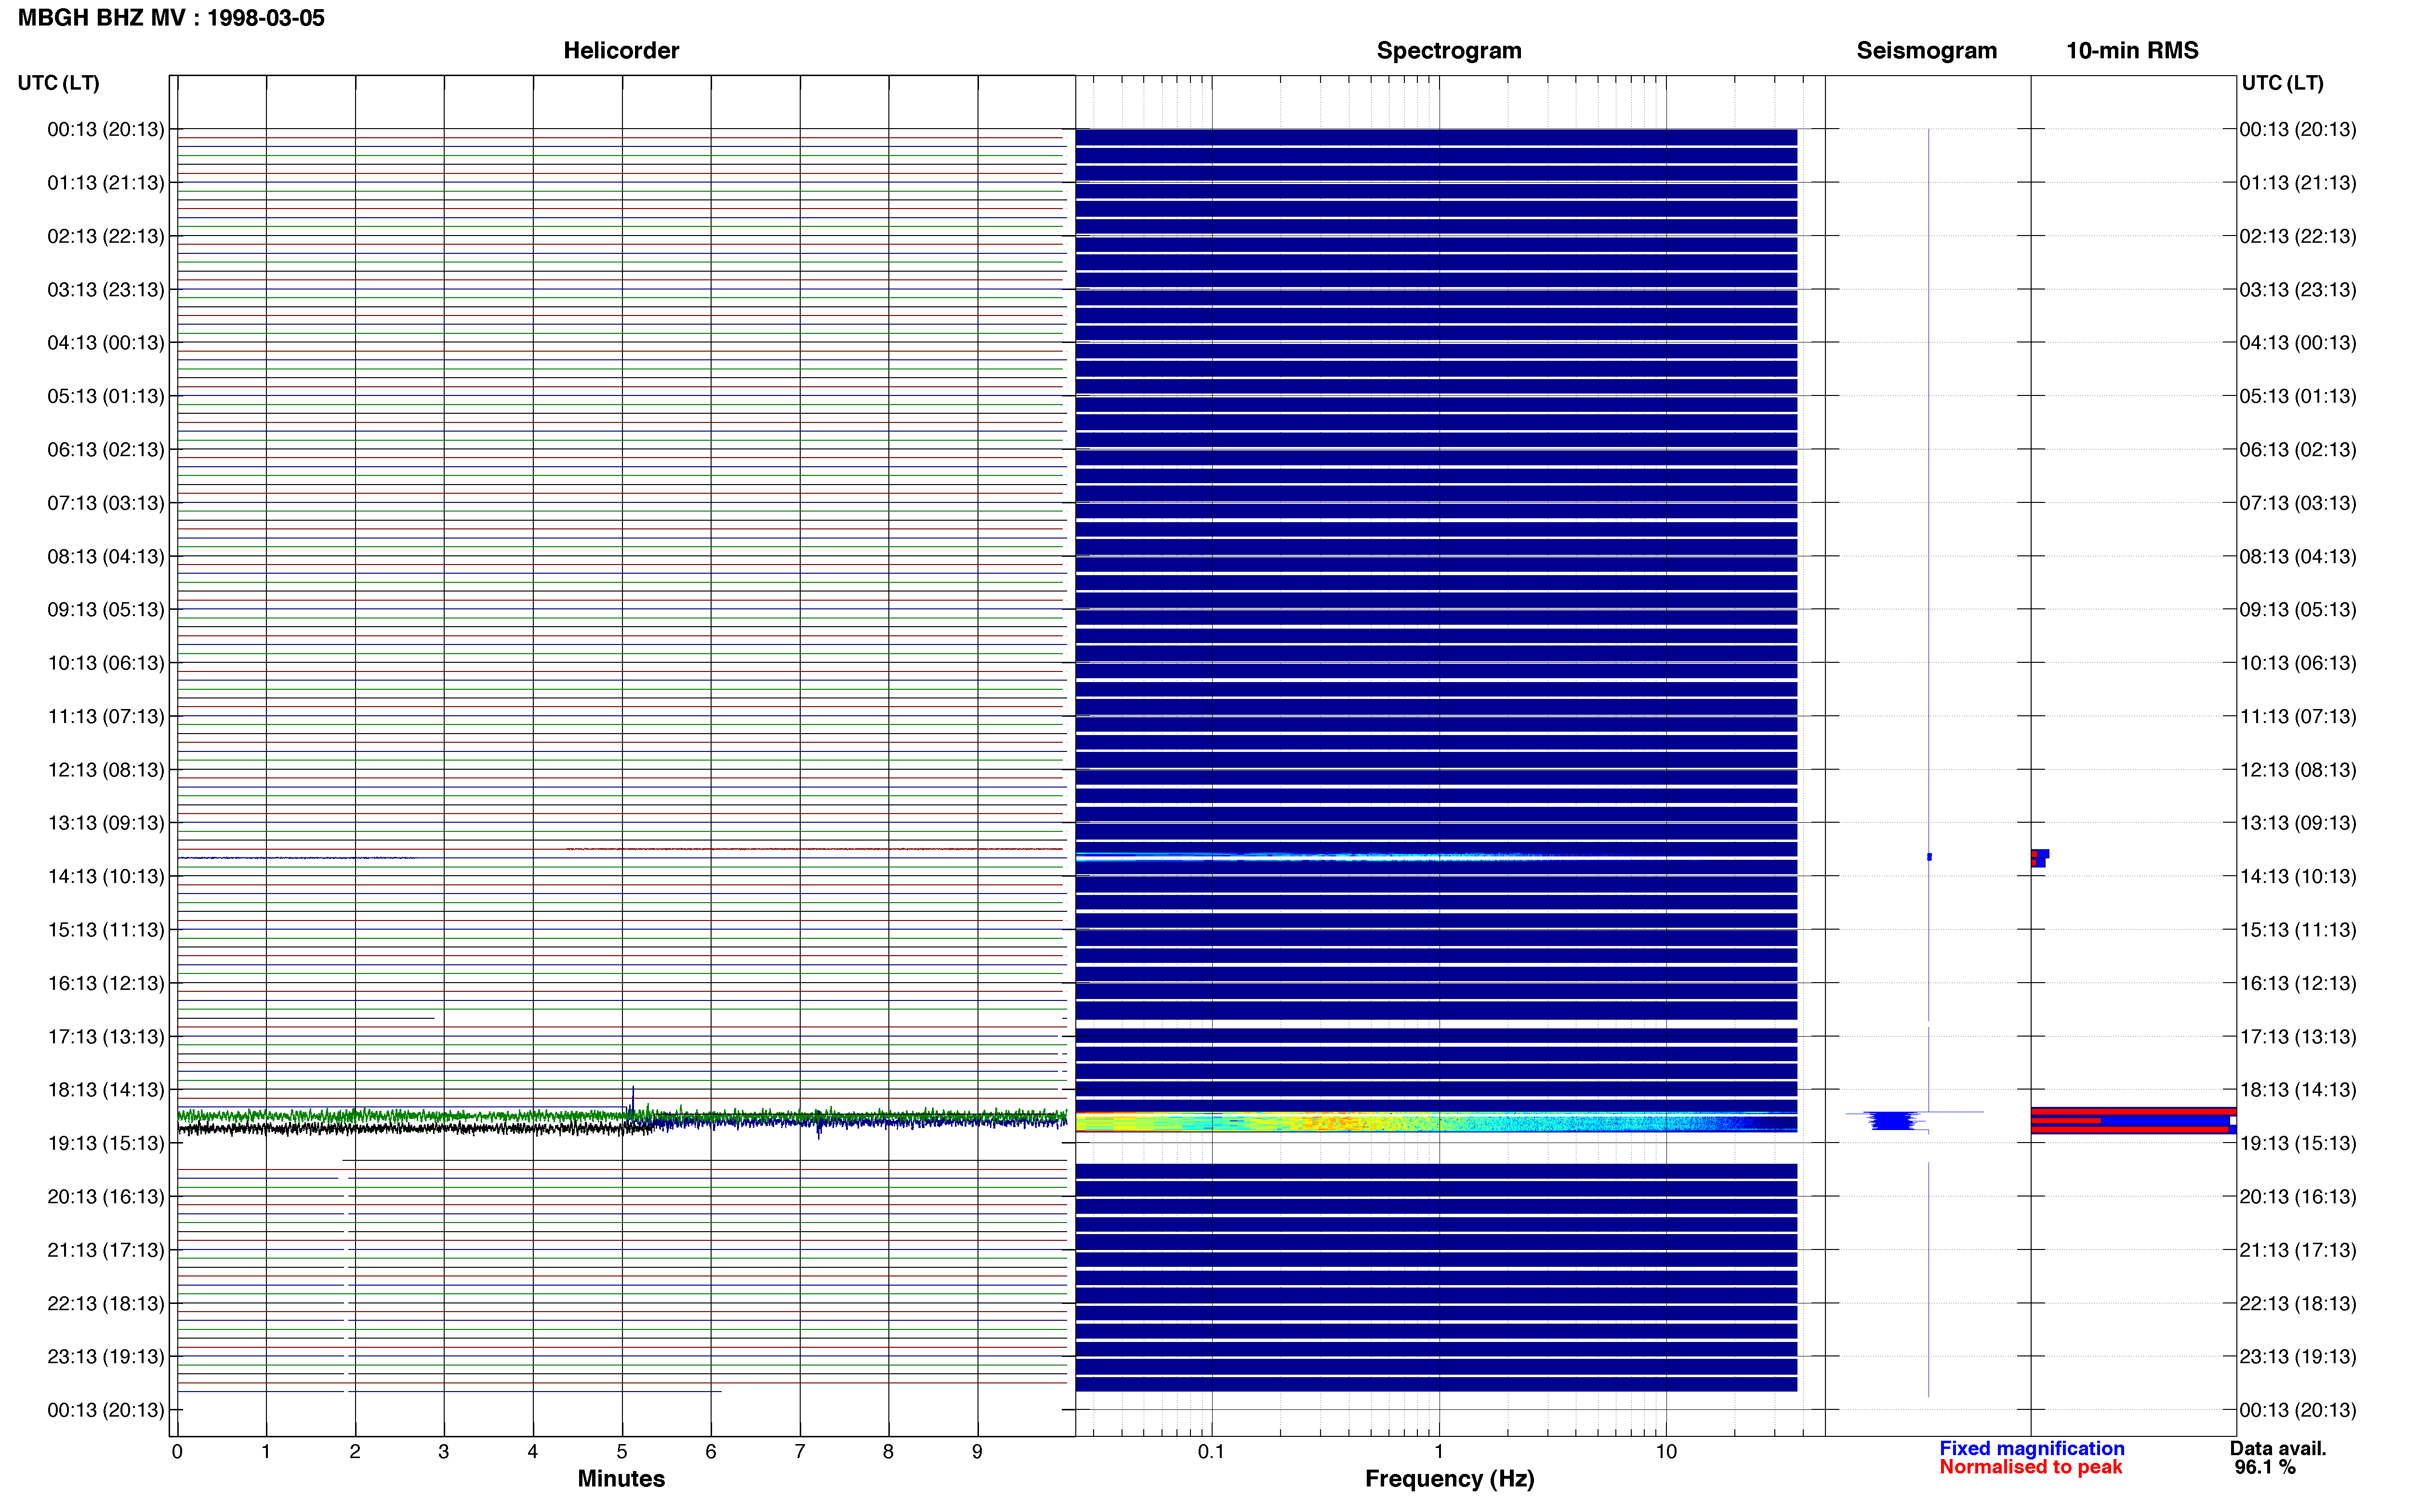2418x1512 pixels.
Task: Click the '2' tick on the Minutes axis
Action: 355,1452
